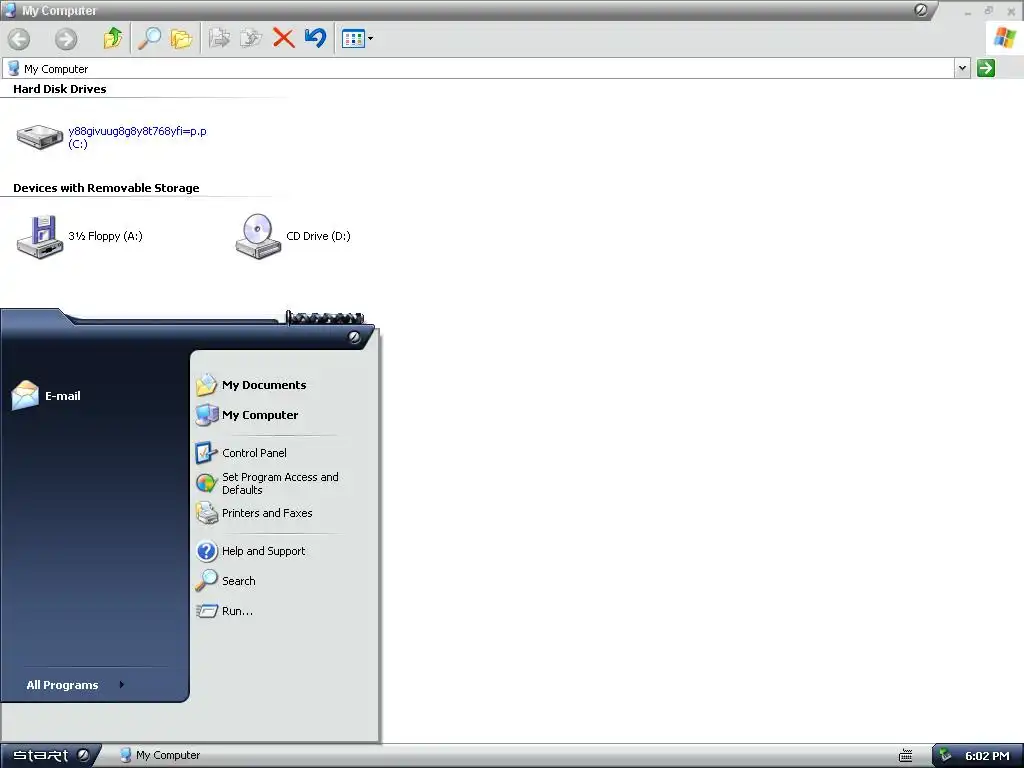Go back with the Back arrow button
The width and height of the screenshot is (1024, 768).
click(19, 39)
